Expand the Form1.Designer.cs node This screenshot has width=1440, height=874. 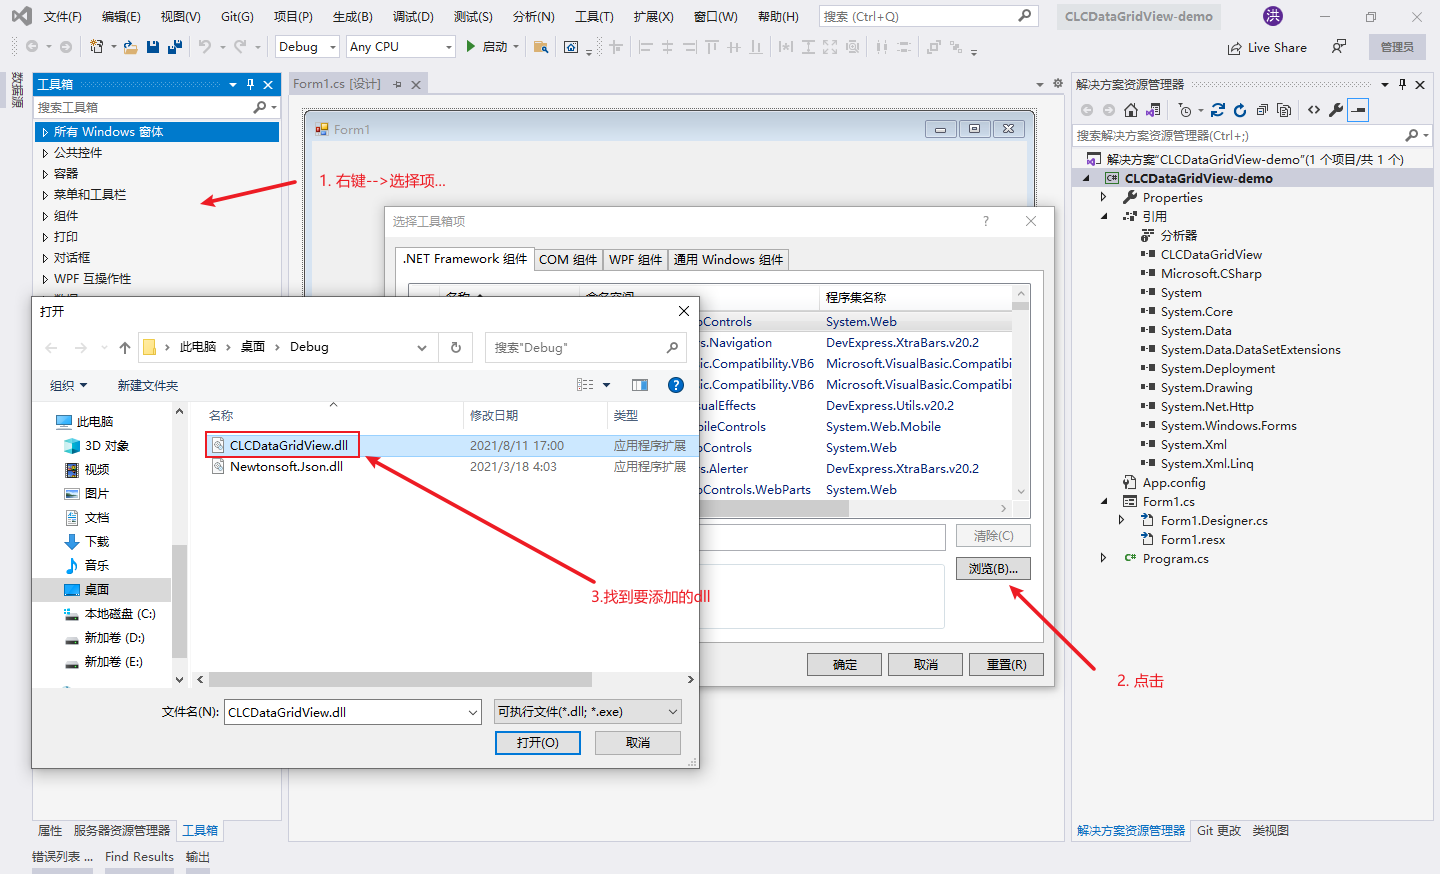pos(1122,521)
